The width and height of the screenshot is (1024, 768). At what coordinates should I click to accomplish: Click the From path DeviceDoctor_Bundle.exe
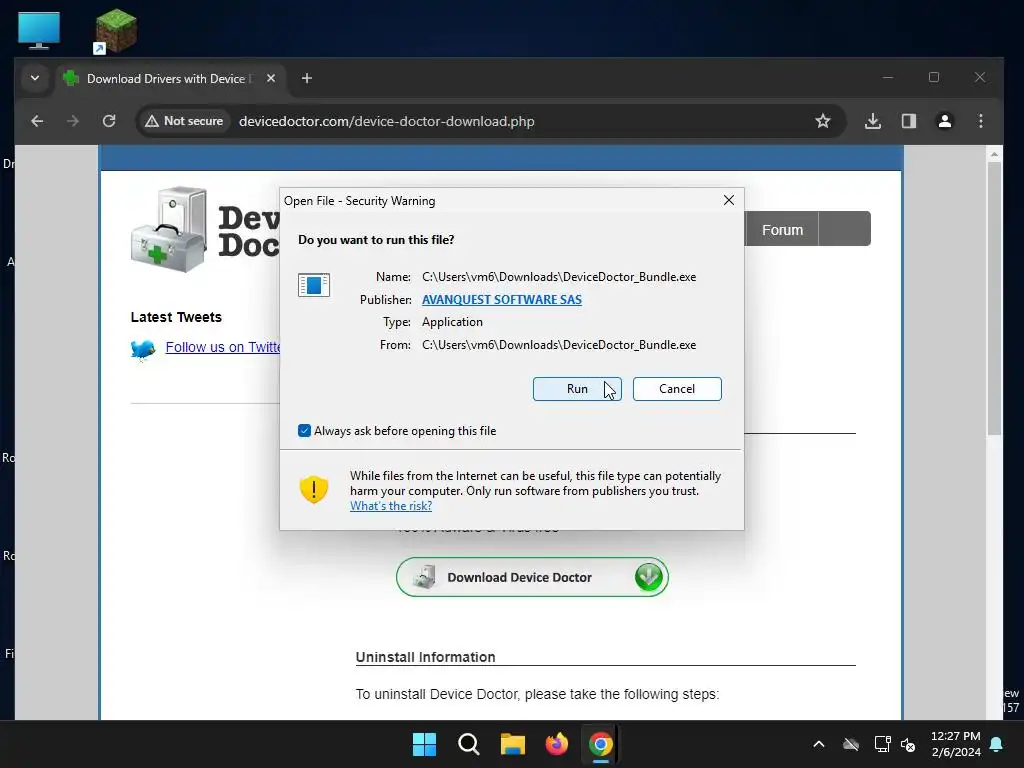559,345
